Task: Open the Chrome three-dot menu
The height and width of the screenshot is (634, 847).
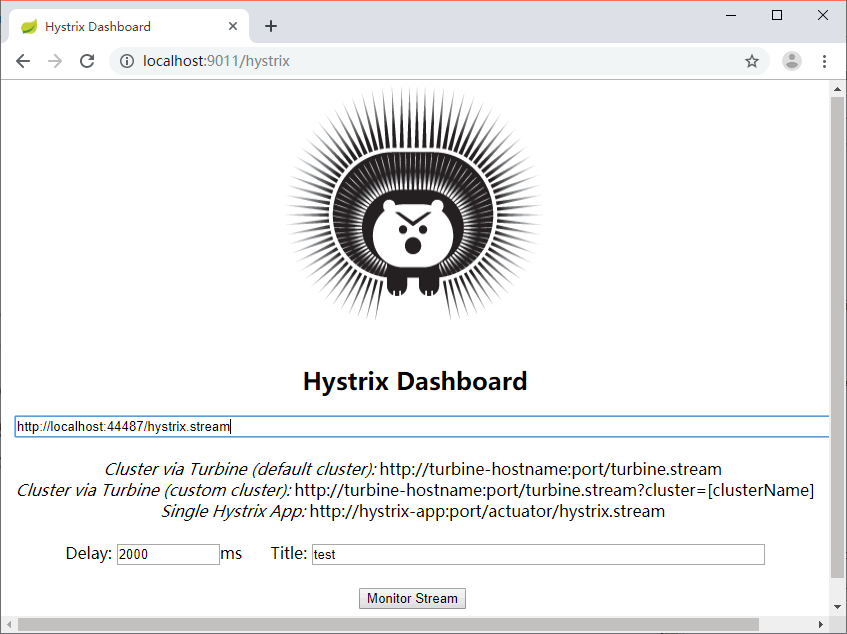Action: click(824, 61)
